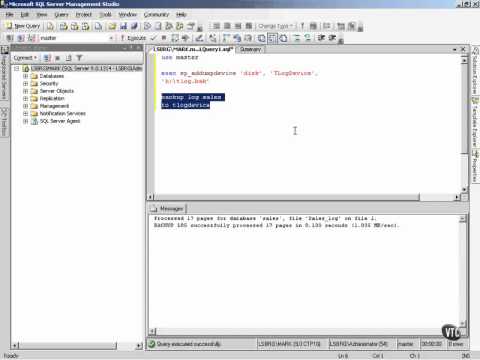Click the Connect icon left of database box

(x=10, y=38)
